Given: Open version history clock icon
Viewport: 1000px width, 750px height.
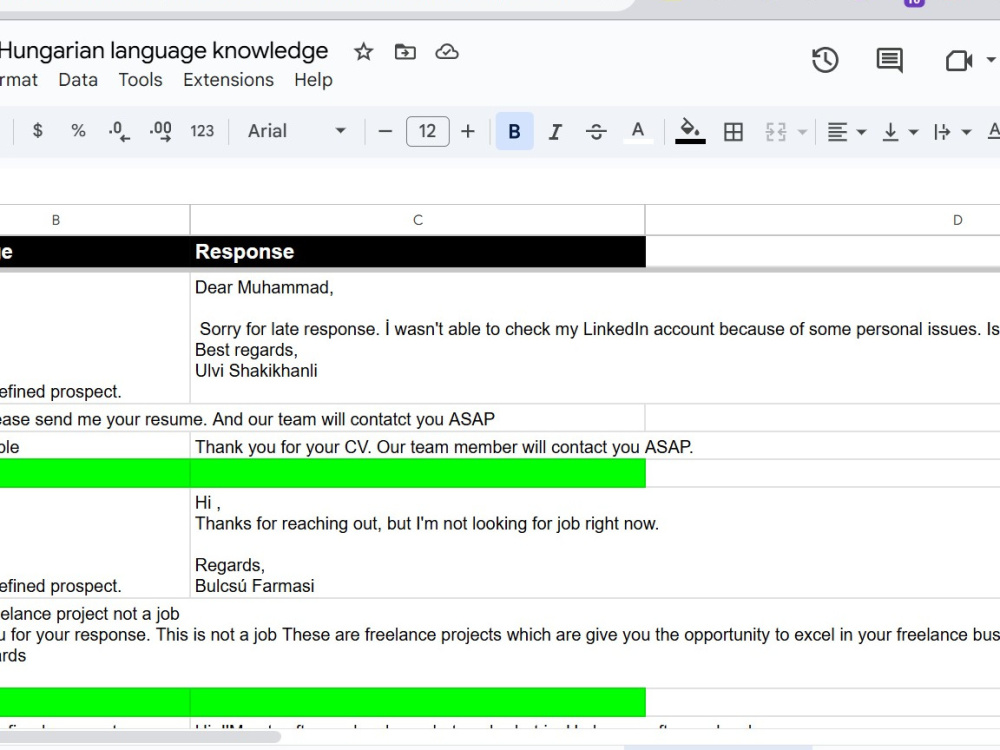Looking at the screenshot, I should [x=825, y=61].
